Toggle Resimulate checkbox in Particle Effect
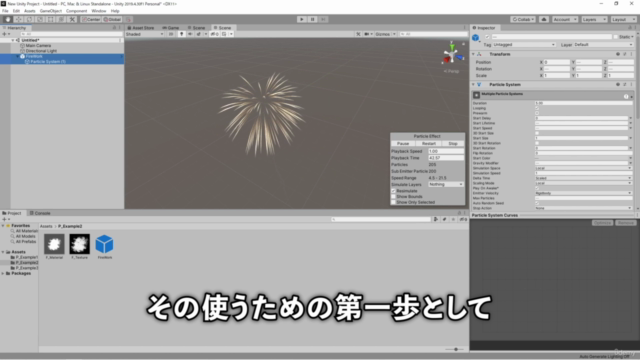This screenshot has width=640, height=360. (393, 191)
